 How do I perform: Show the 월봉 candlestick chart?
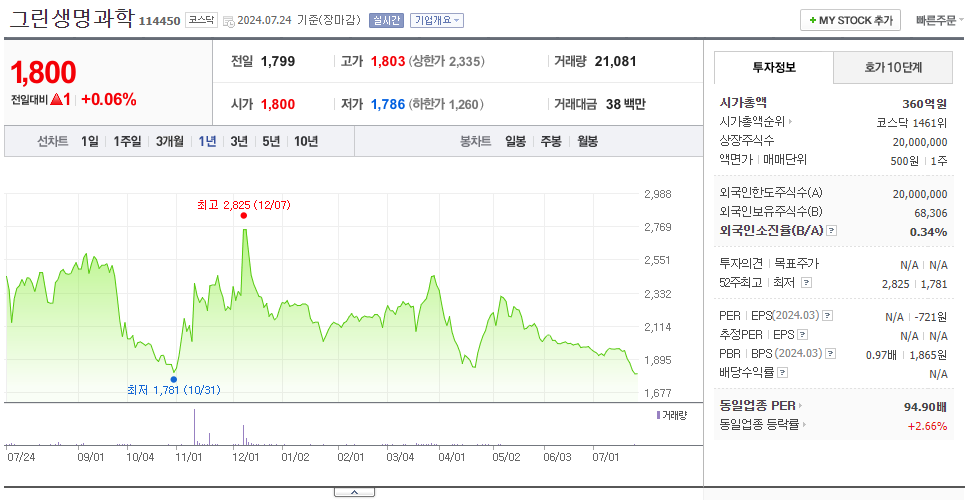(588, 141)
